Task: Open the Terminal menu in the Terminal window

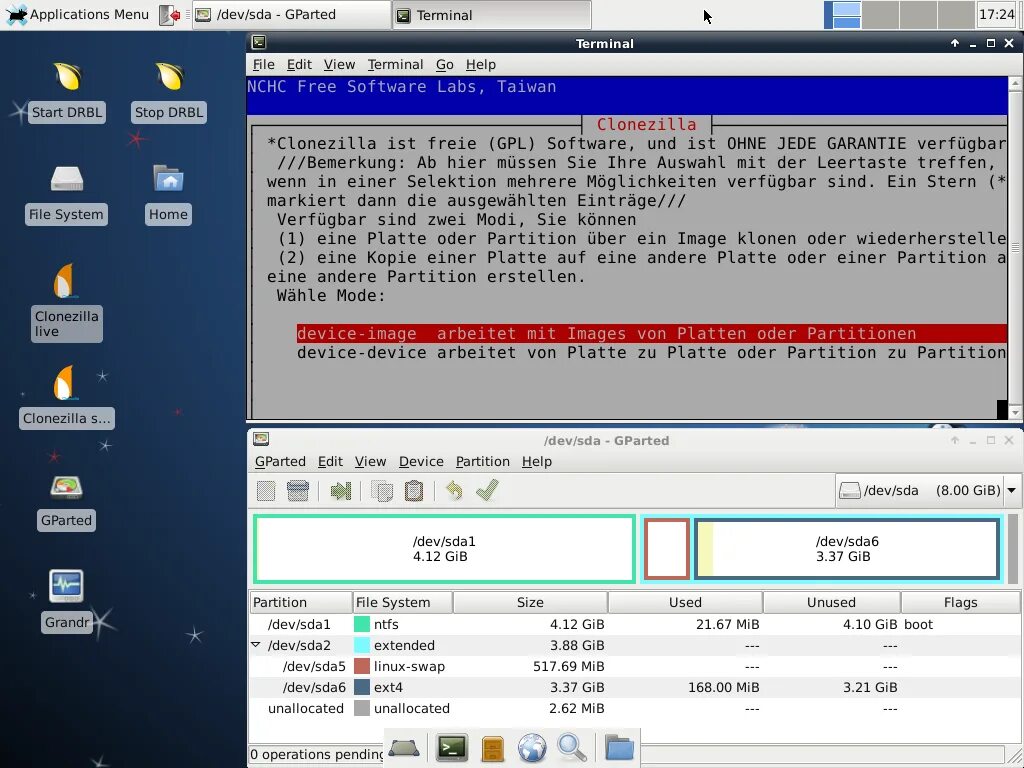Action: coord(395,64)
